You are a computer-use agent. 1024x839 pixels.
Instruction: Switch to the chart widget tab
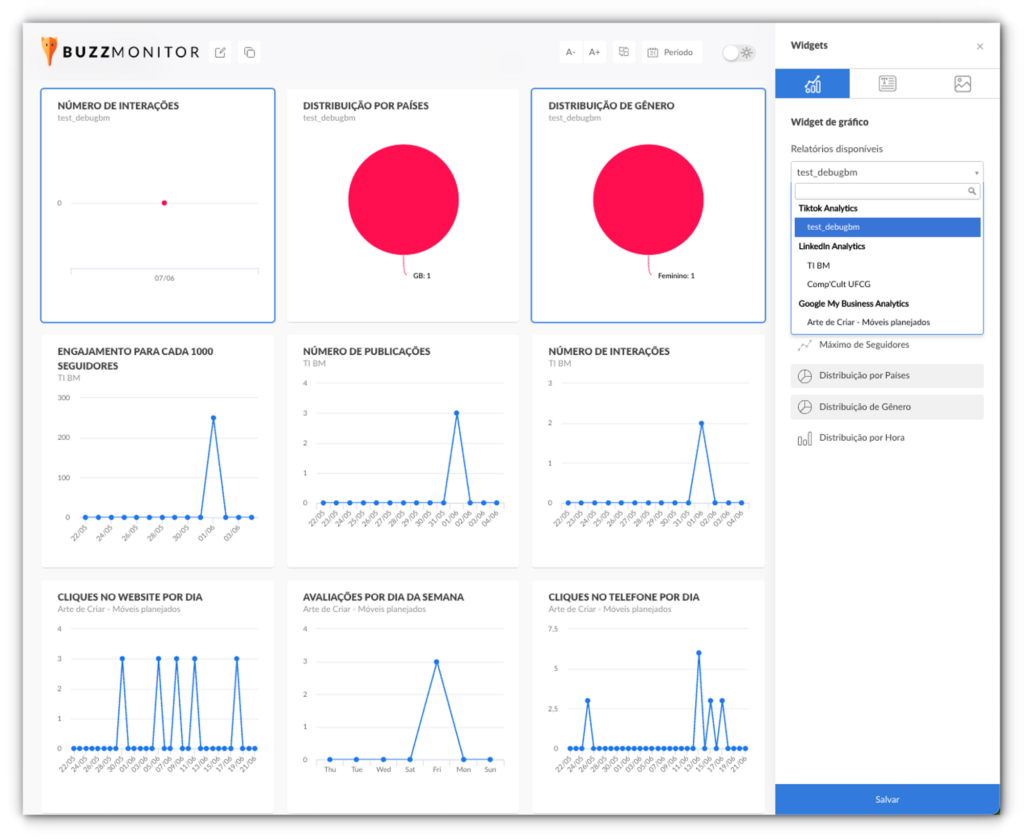(812, 84)
